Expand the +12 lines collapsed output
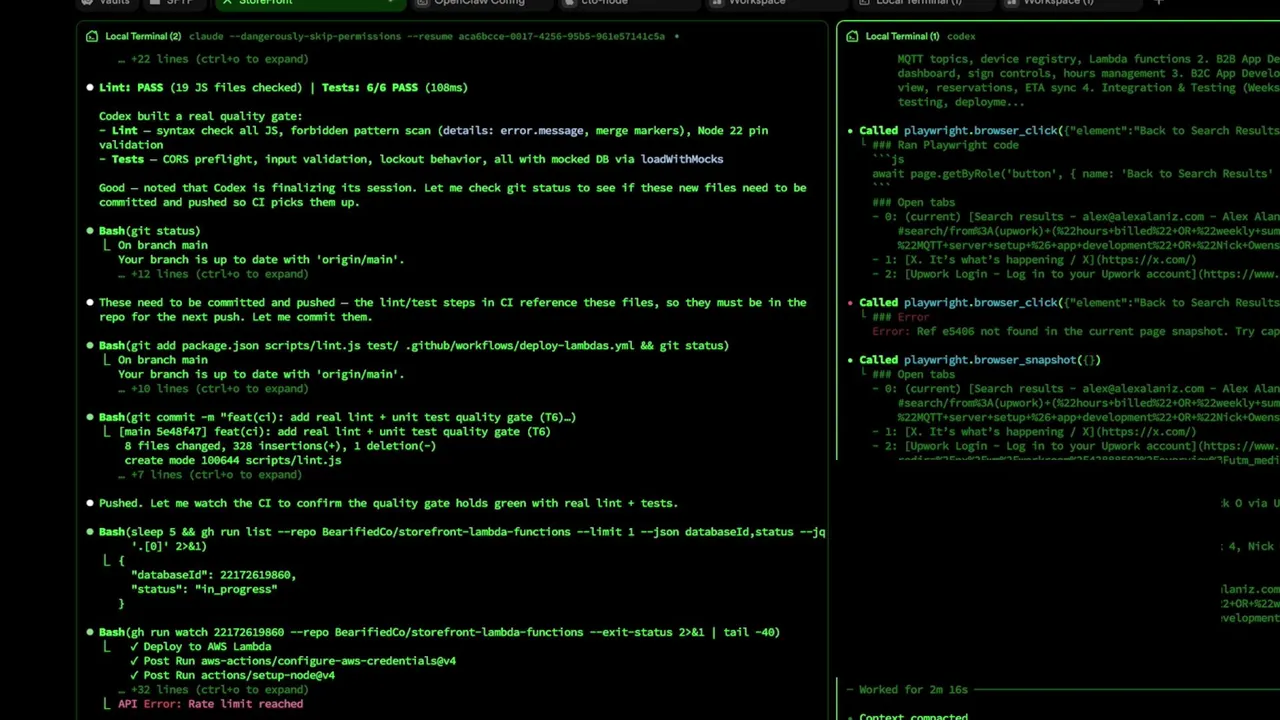The image size is (1280, 720). click(x=212, y=274)
